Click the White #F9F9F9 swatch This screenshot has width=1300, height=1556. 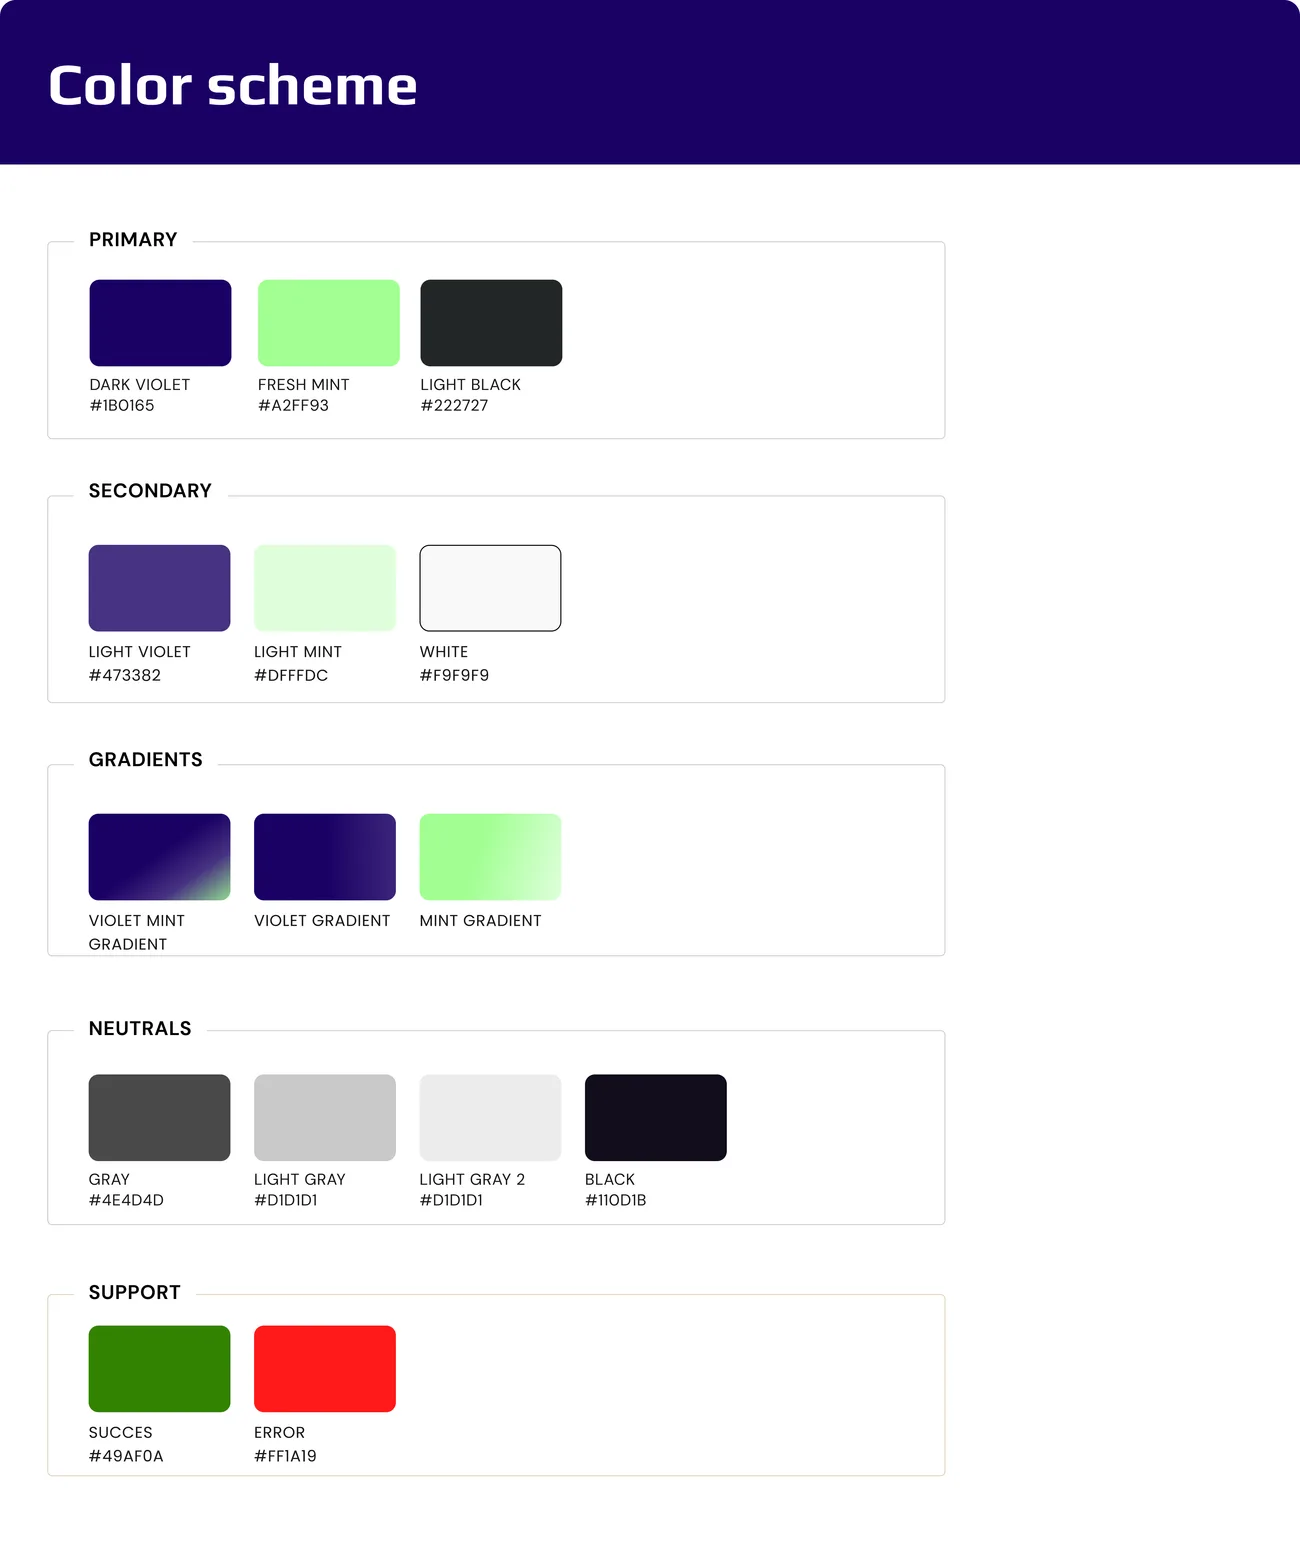pyautogui.click(x=490, y=588)
